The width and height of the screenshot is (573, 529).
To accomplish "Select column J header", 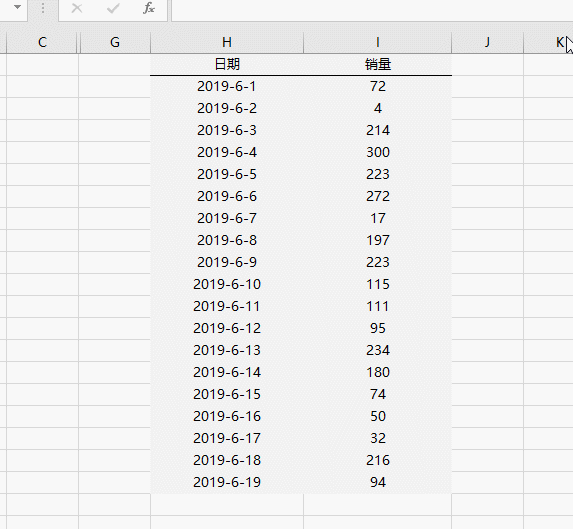I will tap(487, 42).
